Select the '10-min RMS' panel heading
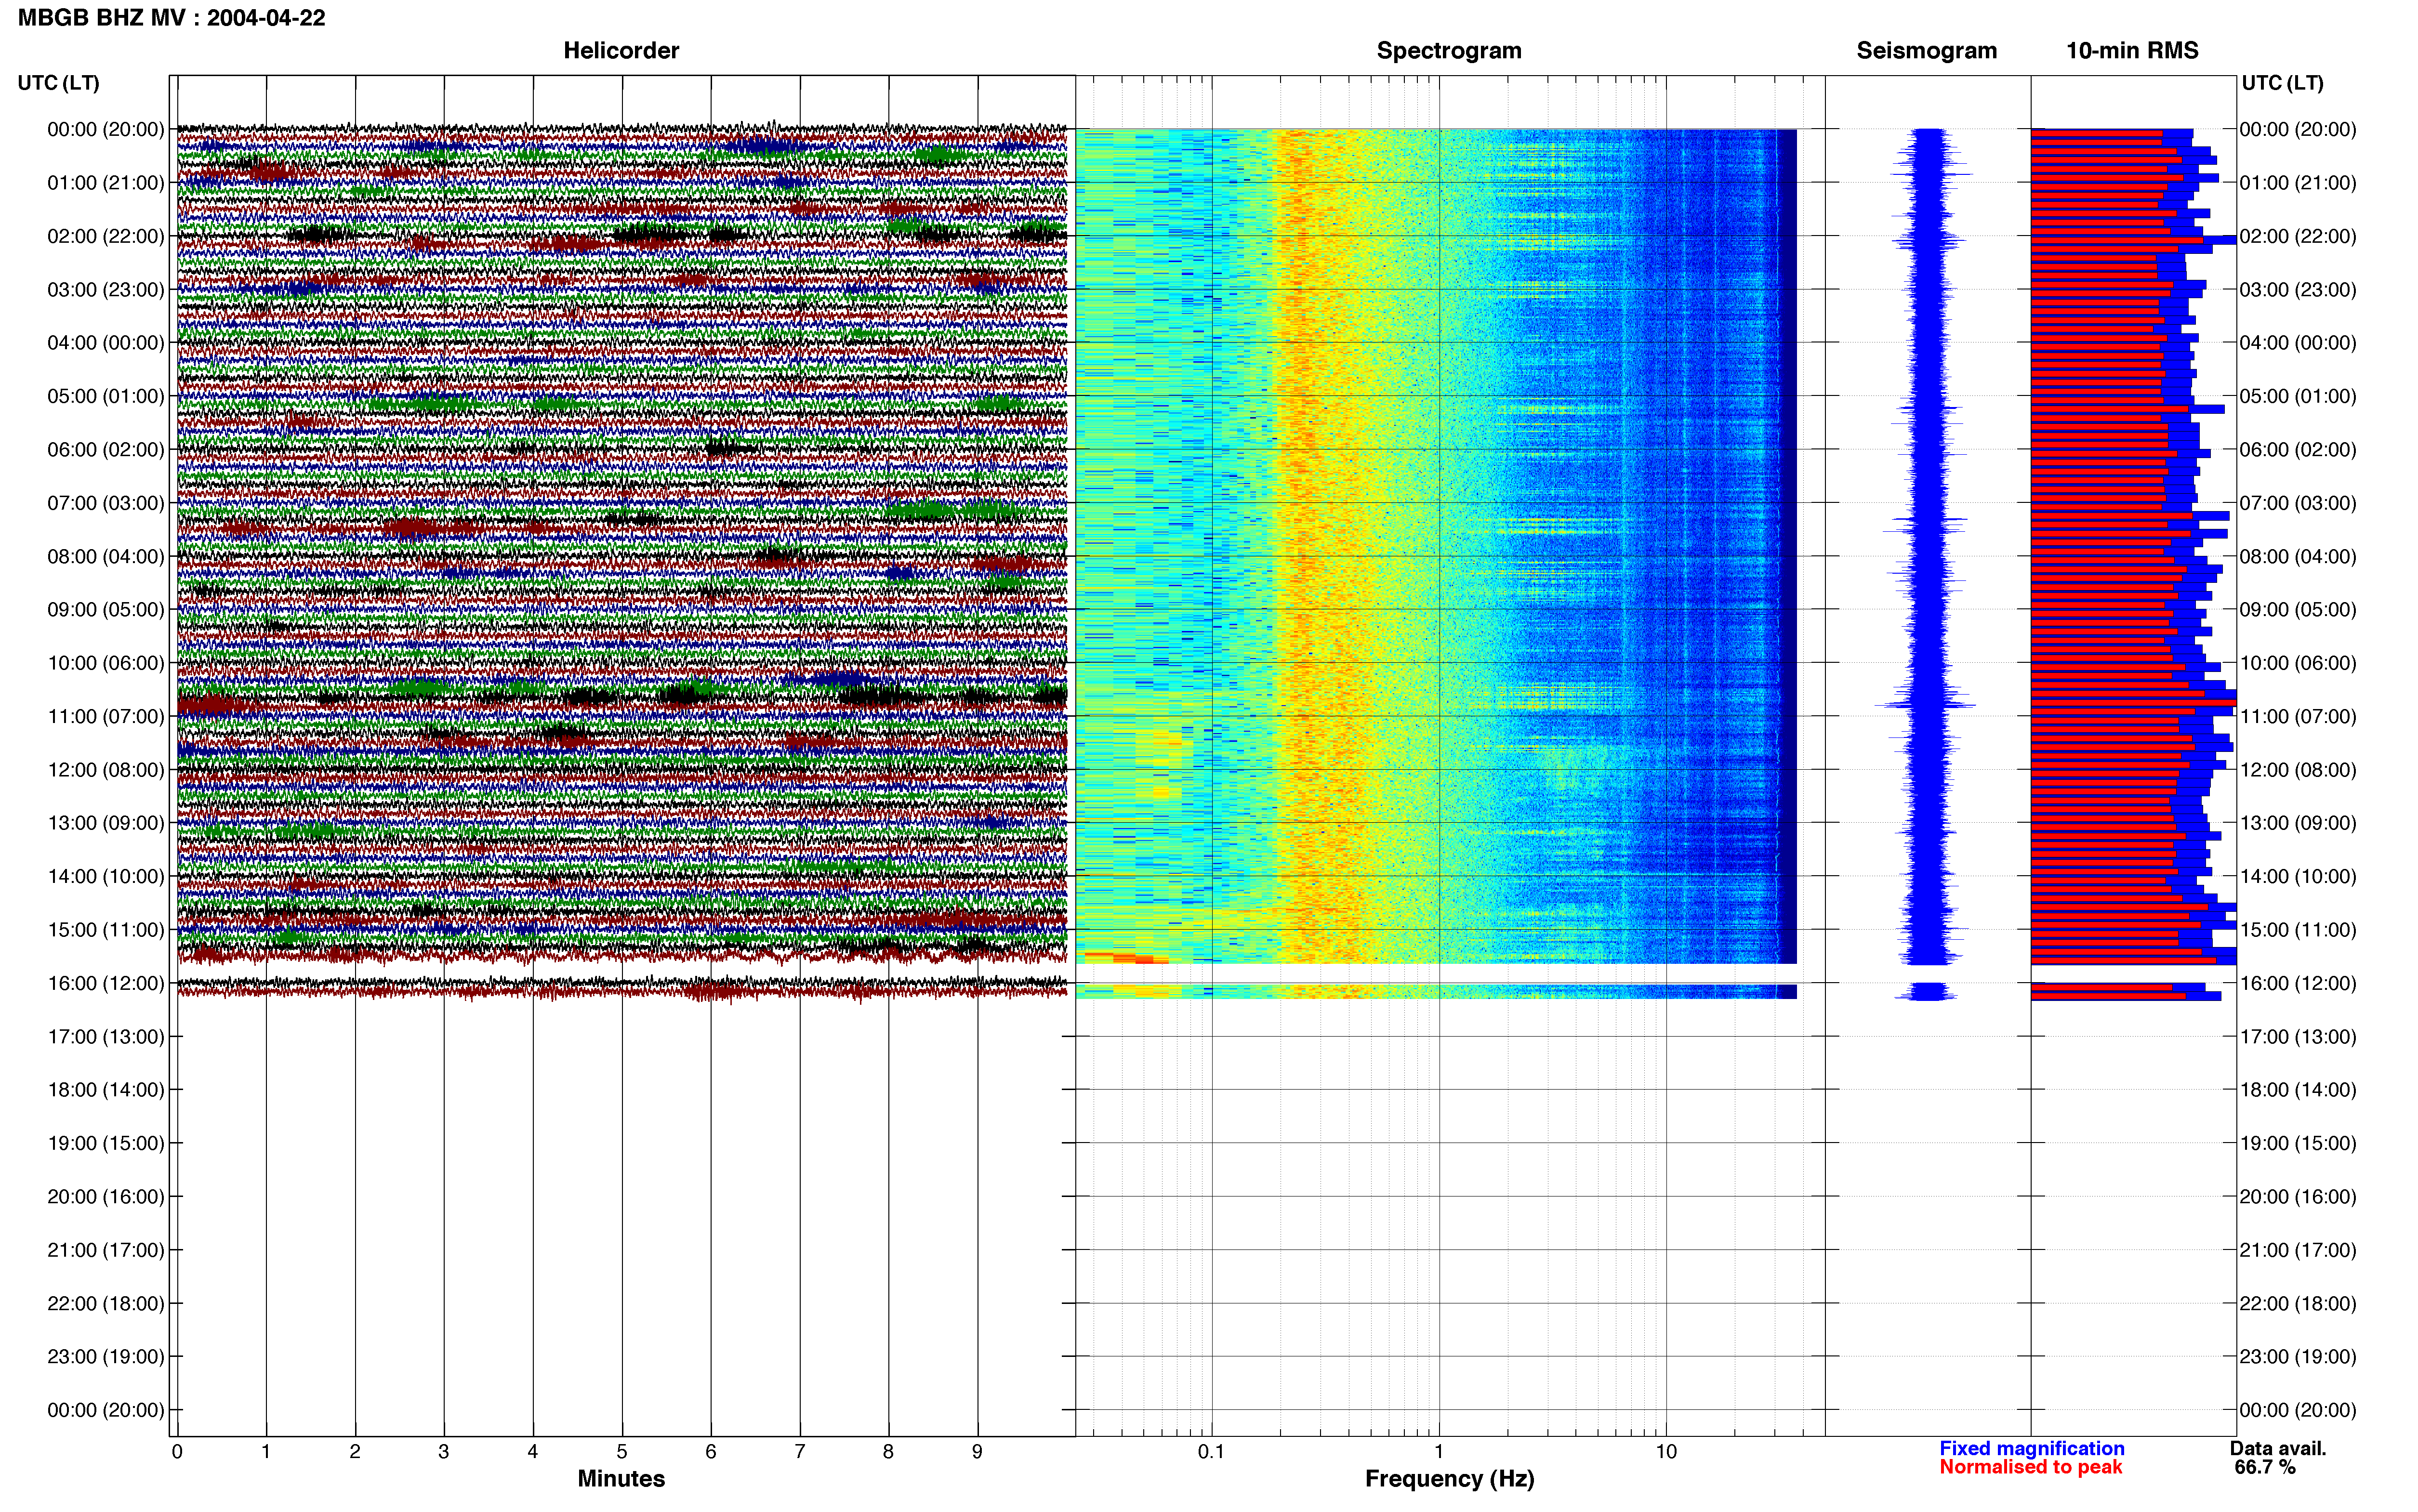Image resolution: width=2418 pixels, height=1512 pixels. (2132, 51)
